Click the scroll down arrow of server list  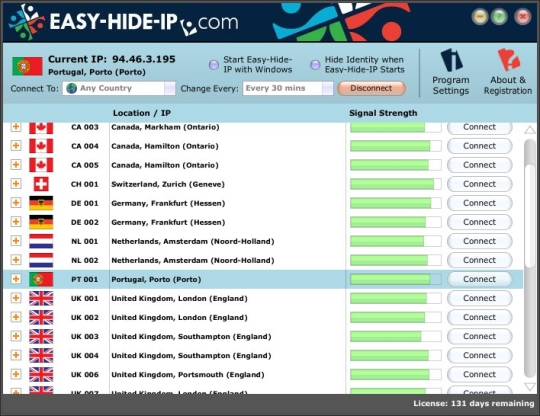coord(530,386)
